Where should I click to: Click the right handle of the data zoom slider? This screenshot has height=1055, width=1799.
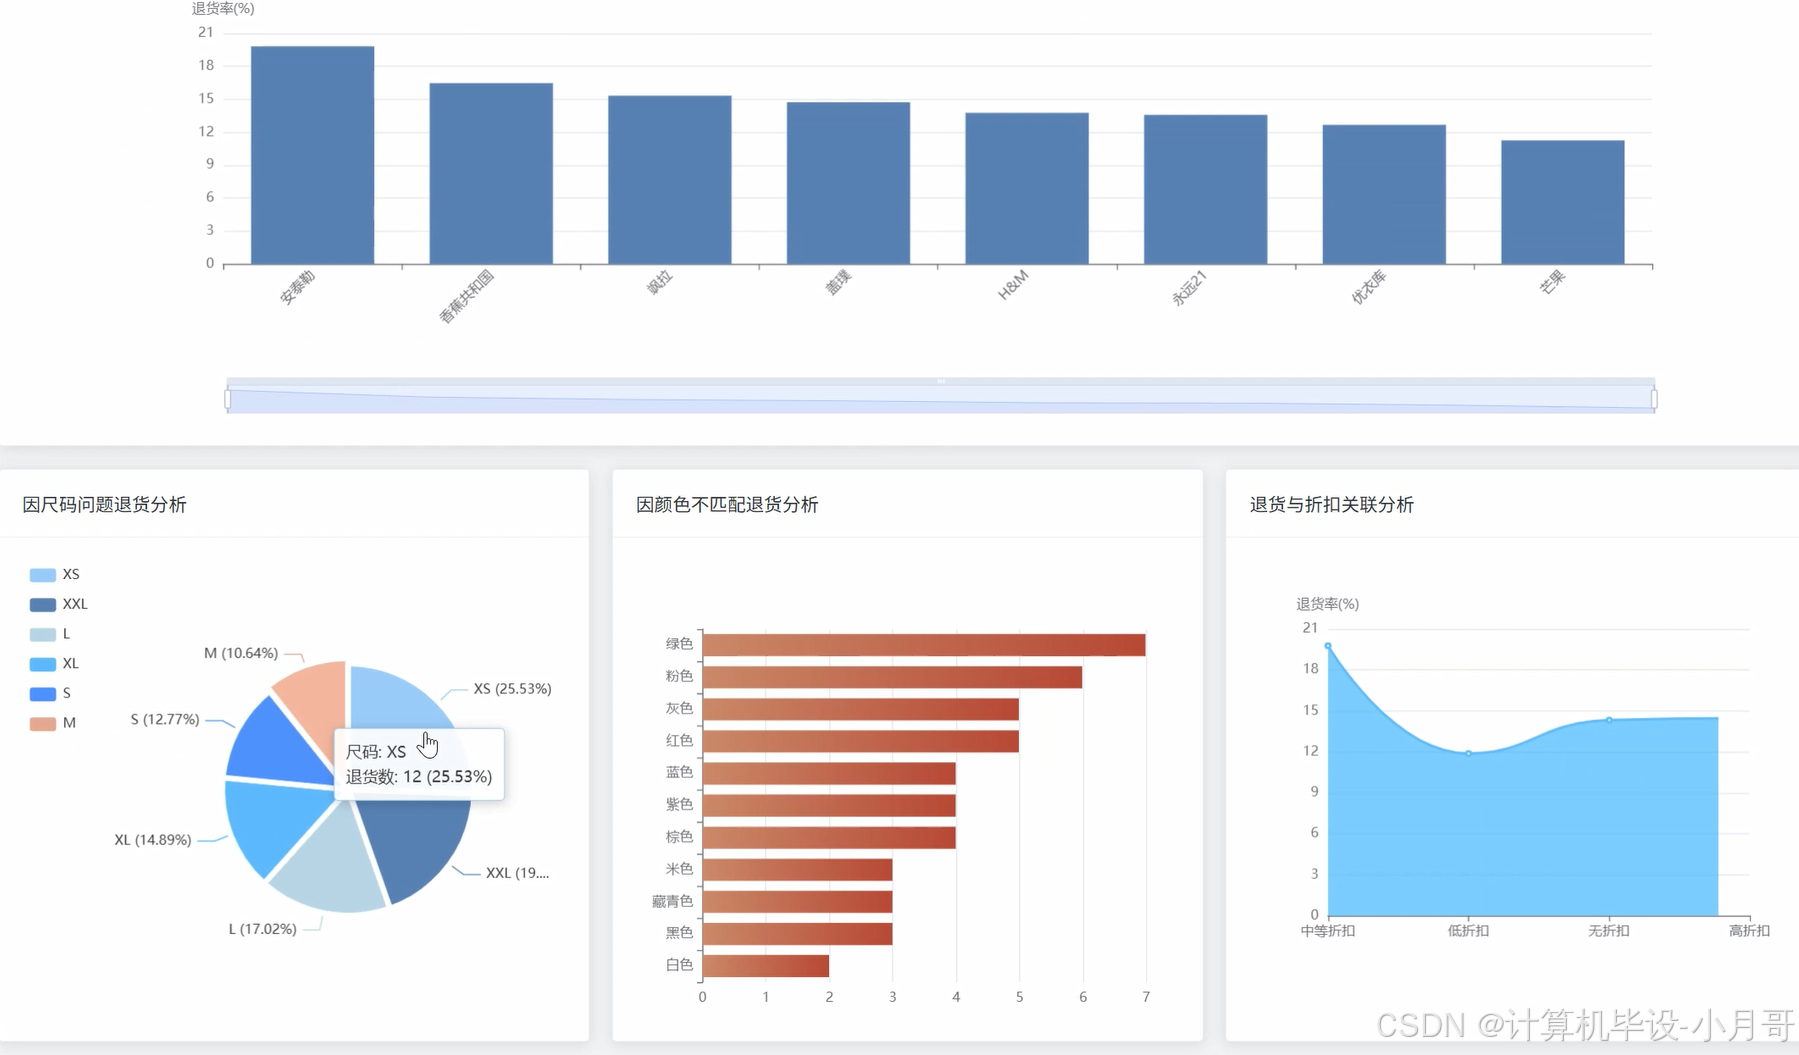(1654, 399)
